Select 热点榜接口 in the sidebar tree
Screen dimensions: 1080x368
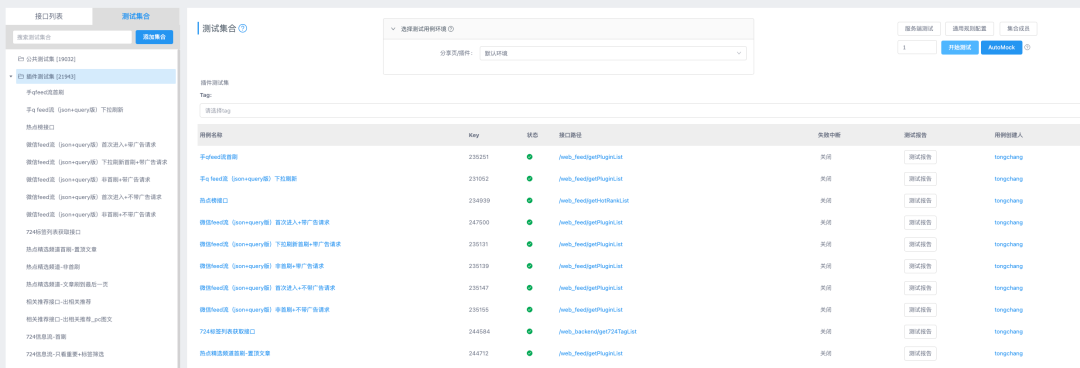(x=40, y=127)
